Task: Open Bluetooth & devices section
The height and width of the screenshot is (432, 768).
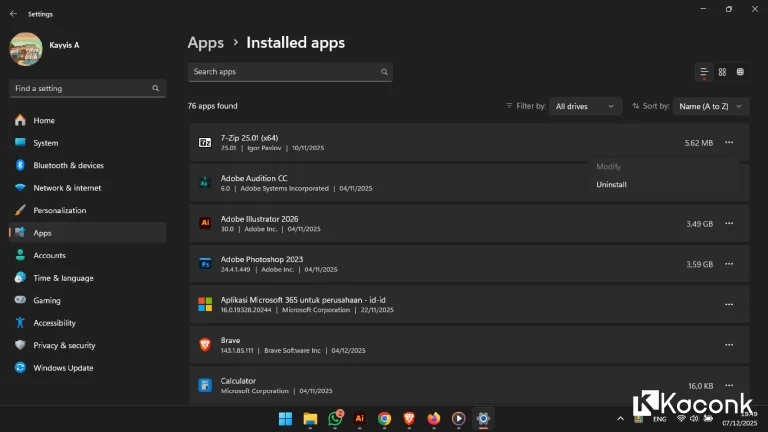Action: click(x=87, y=166)
